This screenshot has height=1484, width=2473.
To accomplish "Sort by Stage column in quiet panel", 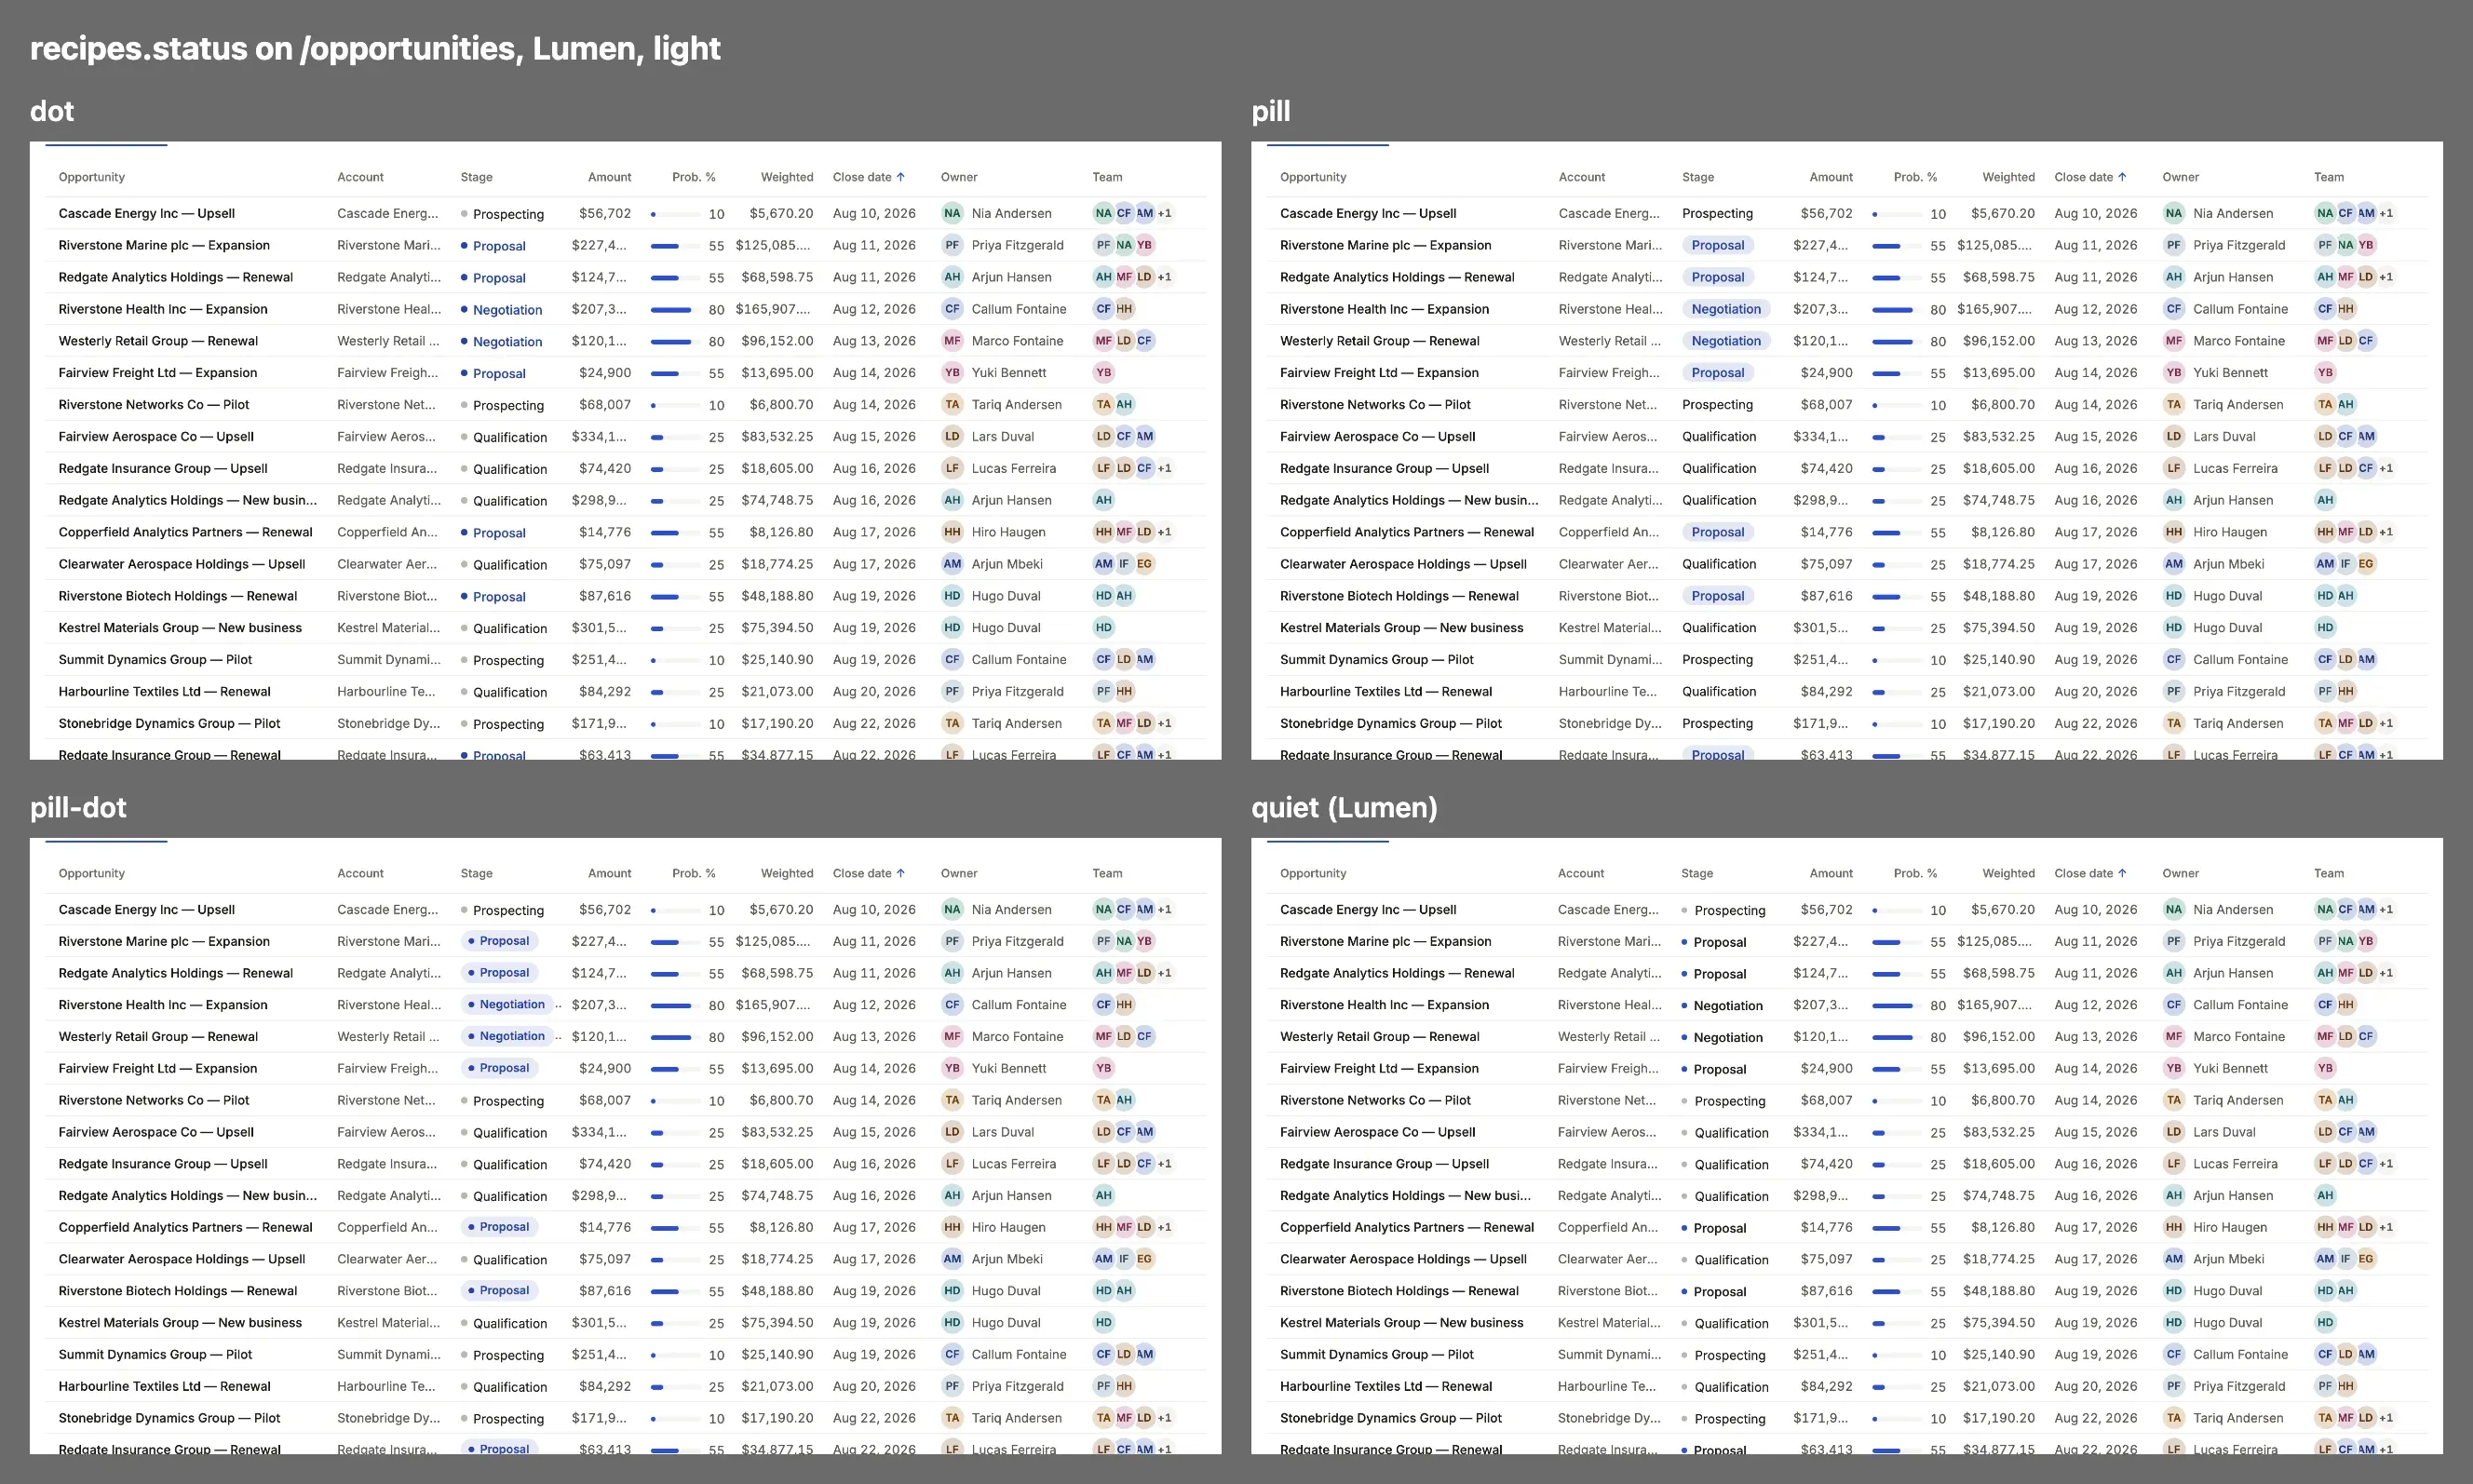I will click(1697, 873).
